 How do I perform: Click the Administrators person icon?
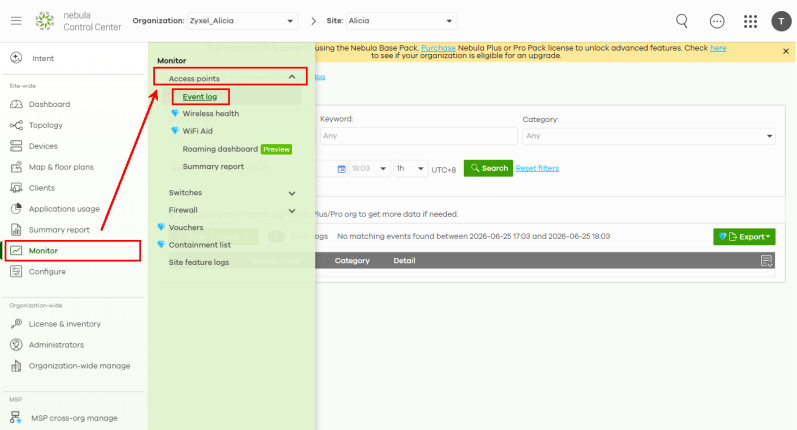[x=16, y=345]
